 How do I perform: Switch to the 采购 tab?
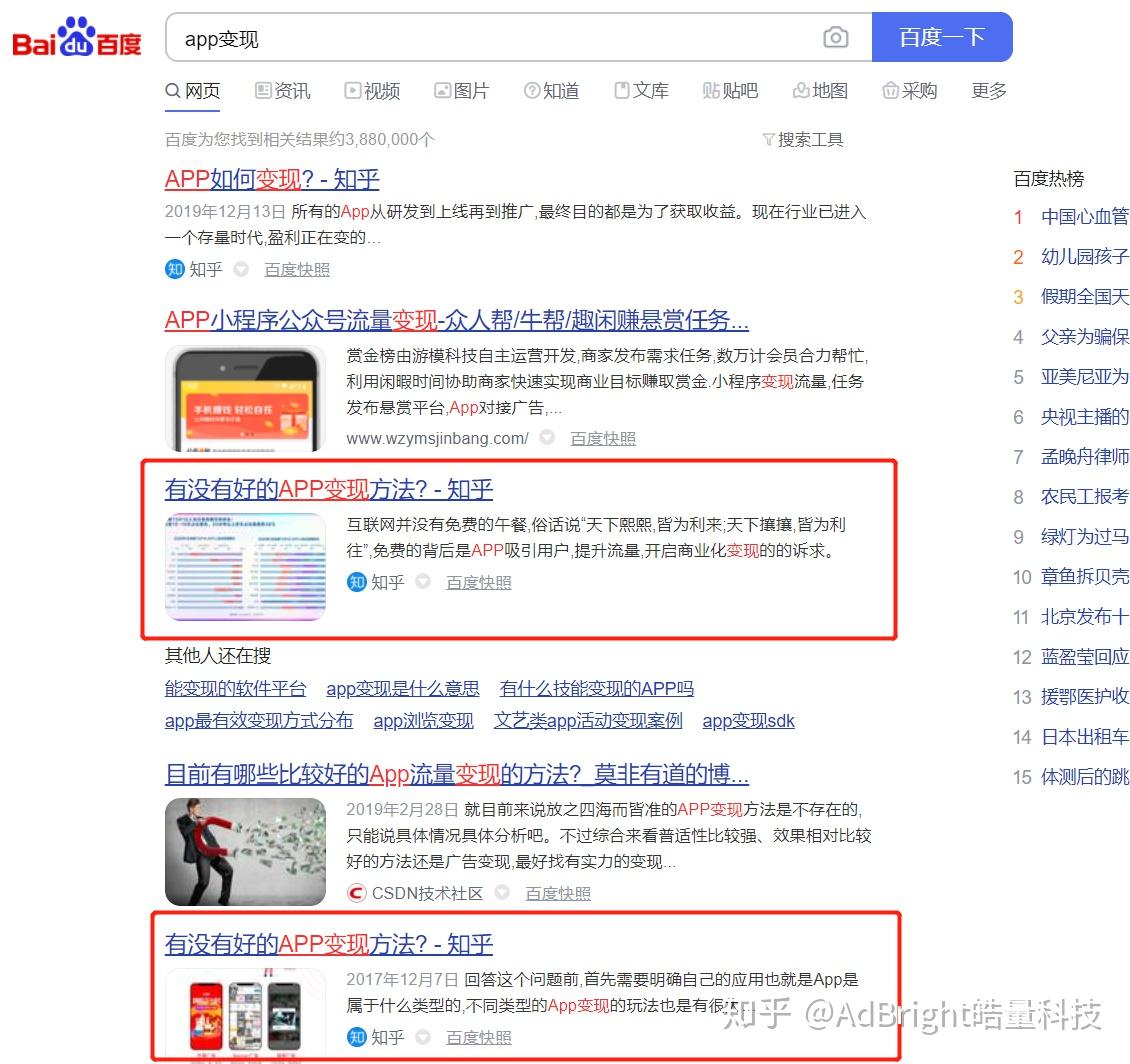tap(909, 91)
